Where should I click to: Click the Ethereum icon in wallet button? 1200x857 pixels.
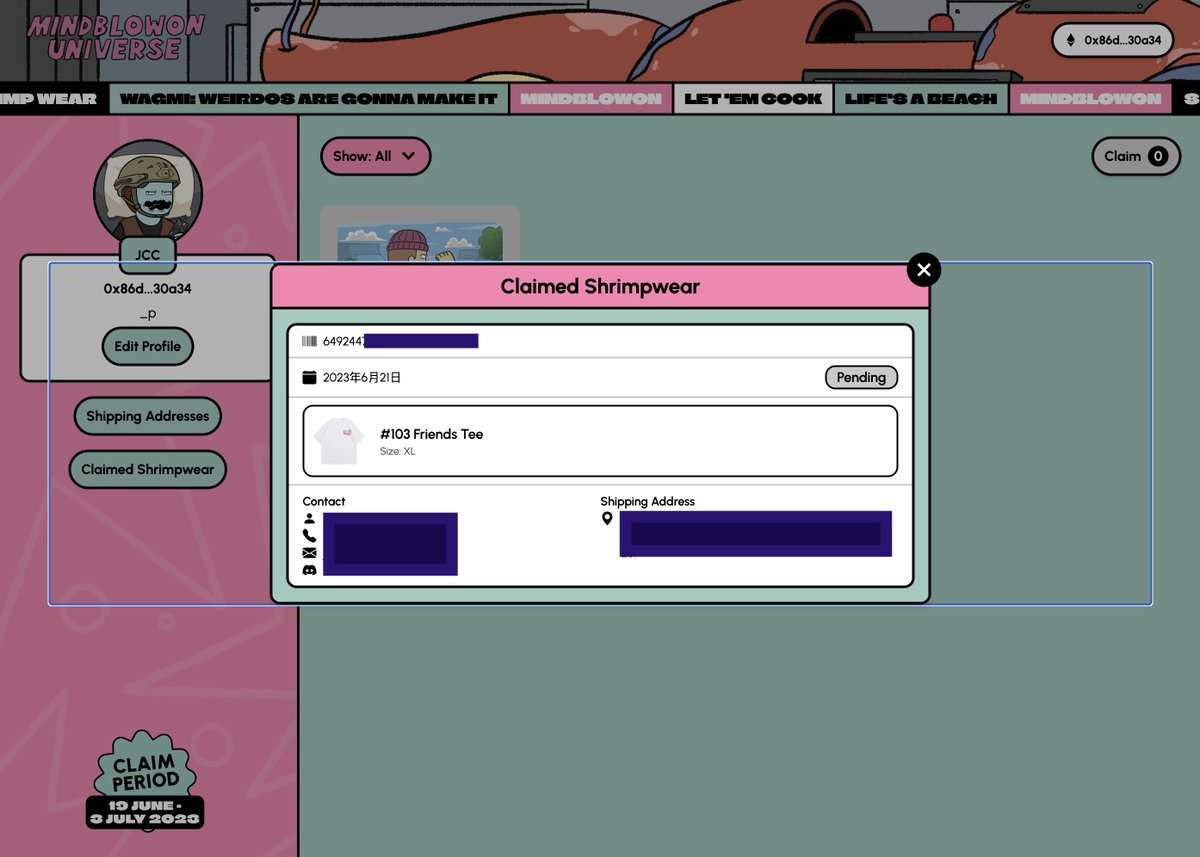point(1071,40)
